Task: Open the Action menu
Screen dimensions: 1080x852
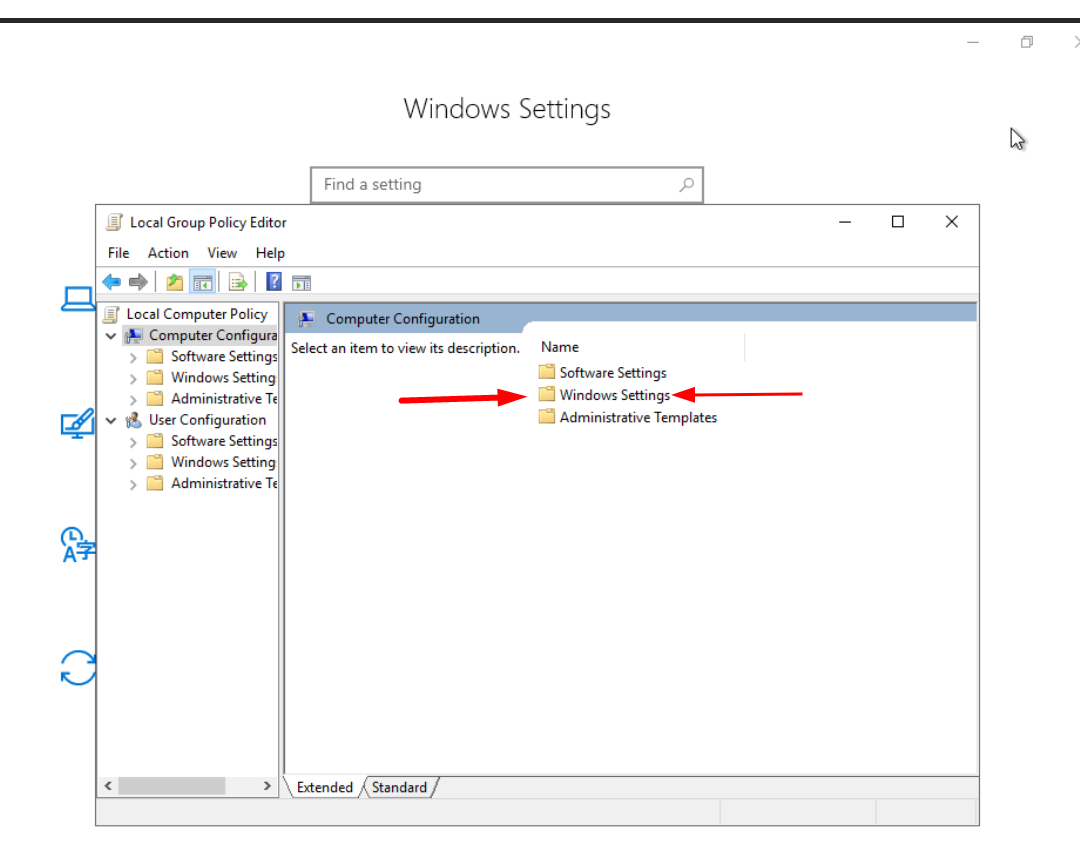Action: 168,253
